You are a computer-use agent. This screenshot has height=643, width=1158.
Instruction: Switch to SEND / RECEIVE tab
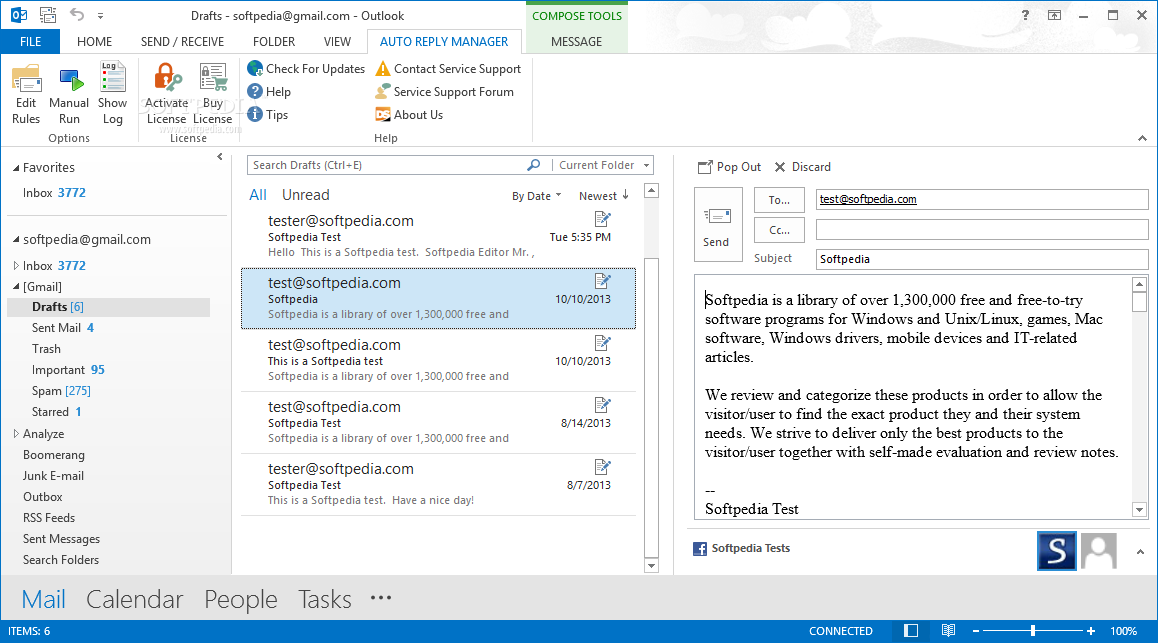coord(182,41)
